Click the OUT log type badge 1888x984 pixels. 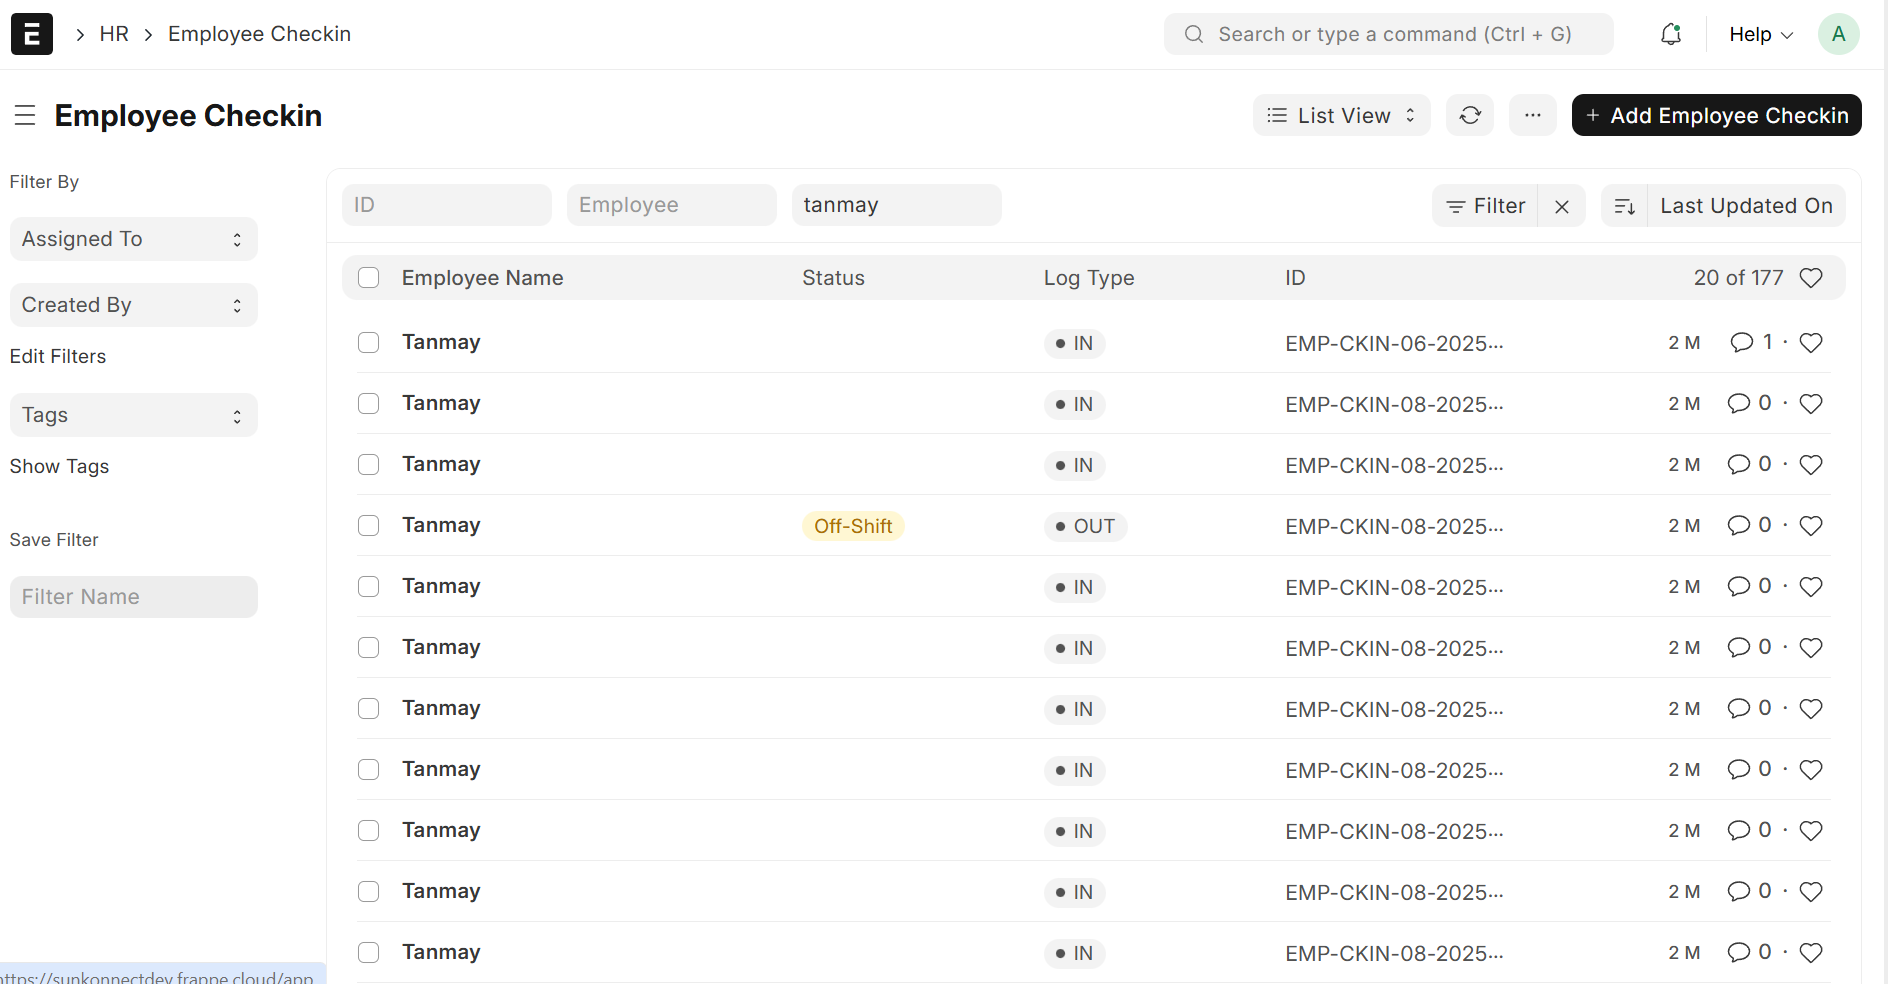pos(1085,526)
